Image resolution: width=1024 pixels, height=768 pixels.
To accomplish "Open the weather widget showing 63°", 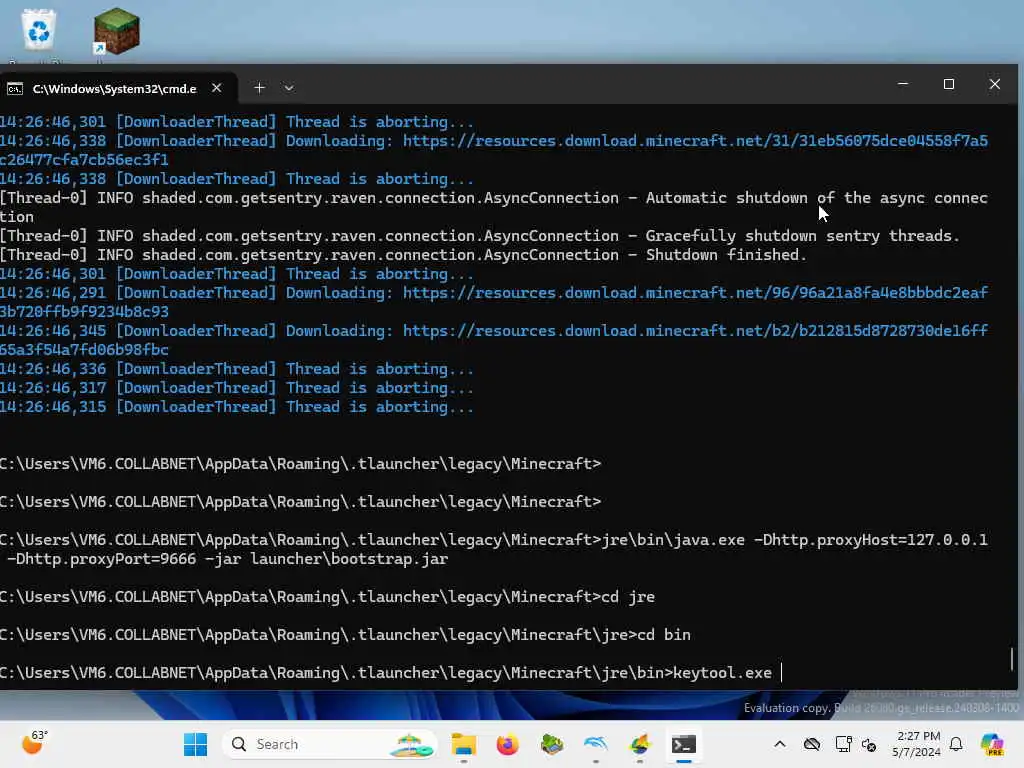I will 35,743.
